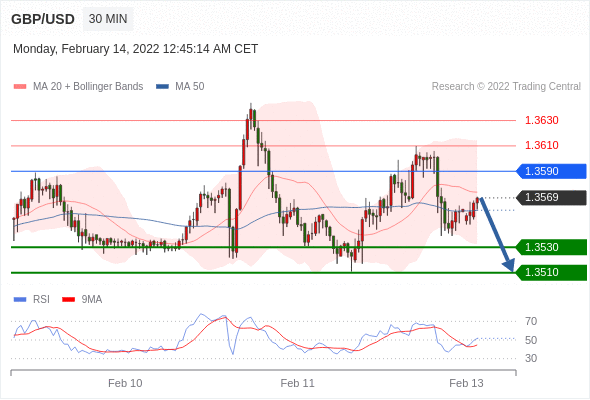Click the MA 20 + Bollinger Bands legend swatch

point(20,87)
